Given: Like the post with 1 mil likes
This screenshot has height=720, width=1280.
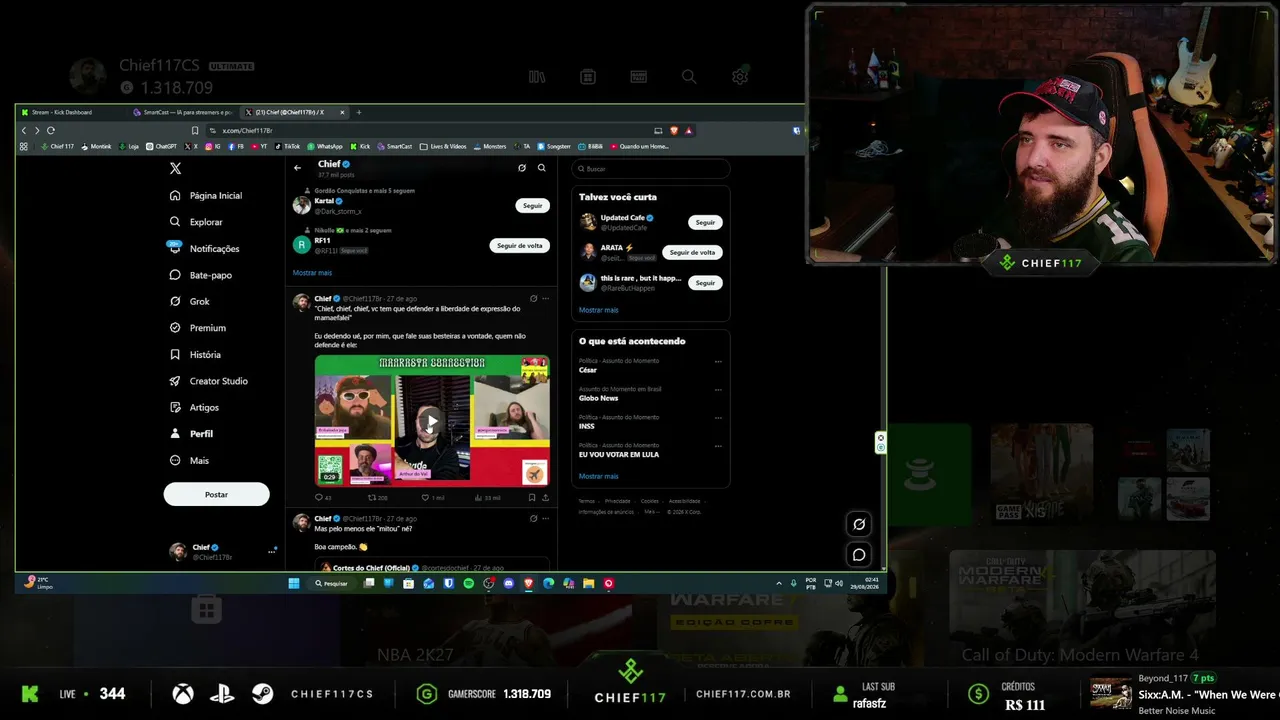Looking at the screenshot, I should (432, 497).
